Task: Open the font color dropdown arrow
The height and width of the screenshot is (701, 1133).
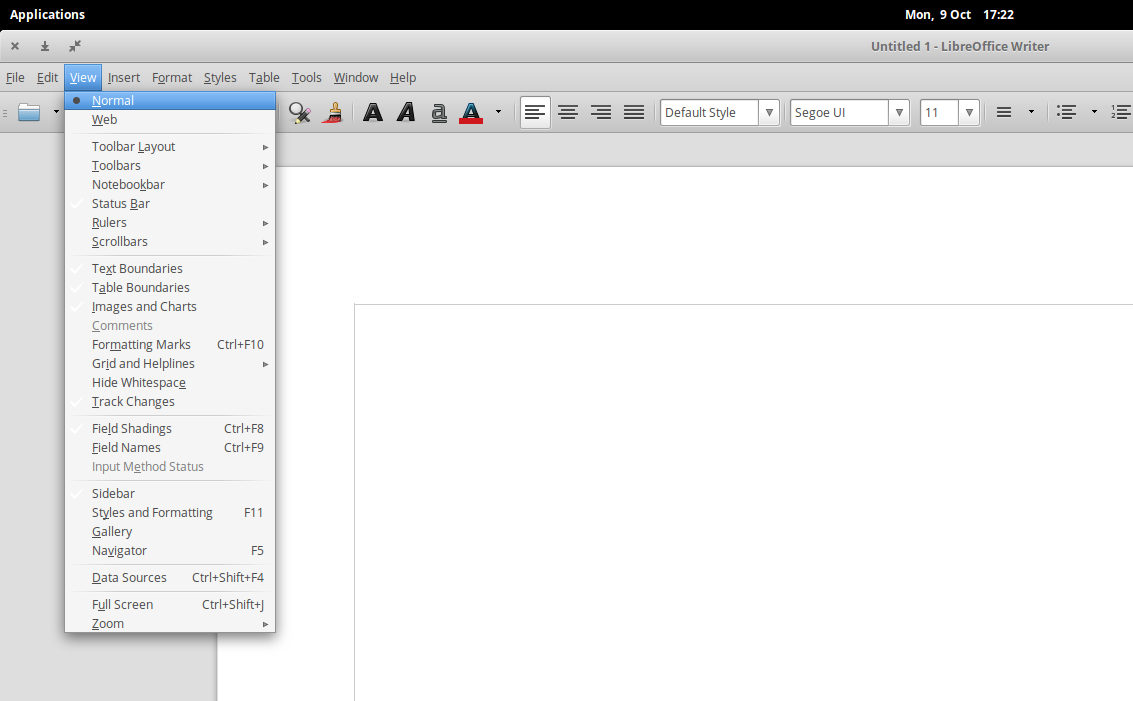Action: 497,112
